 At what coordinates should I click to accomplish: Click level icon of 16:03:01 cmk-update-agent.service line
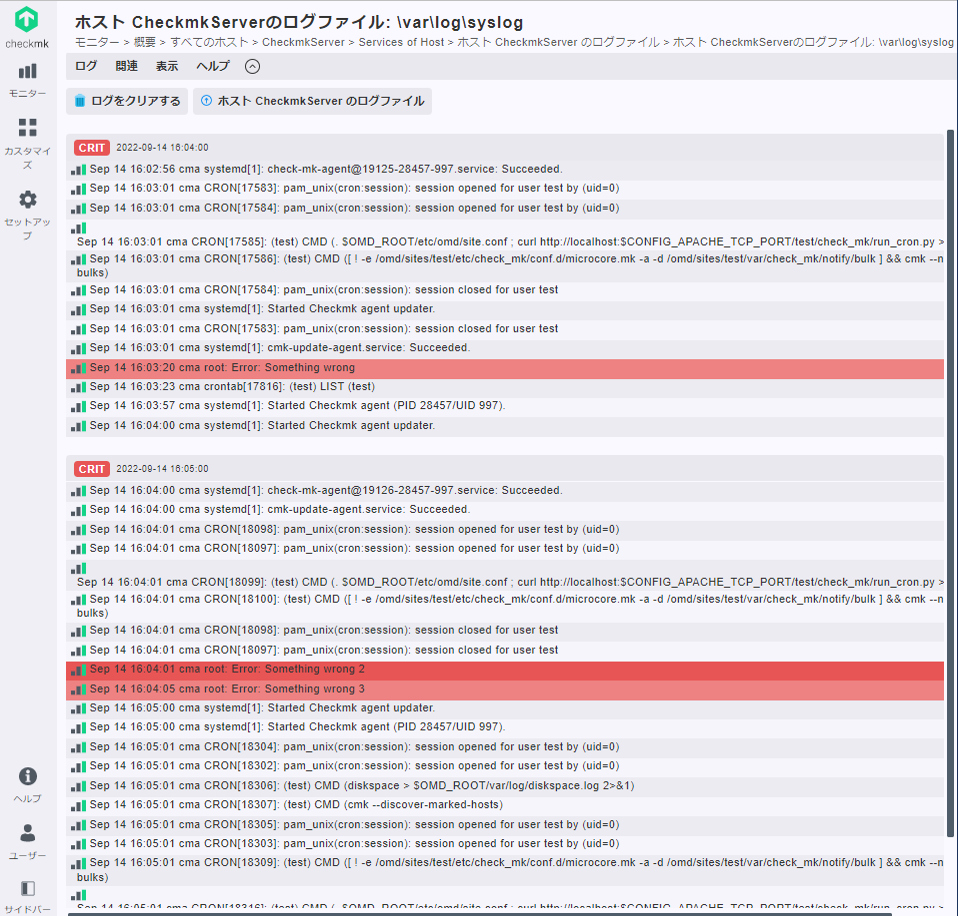[x=78, y=349]
